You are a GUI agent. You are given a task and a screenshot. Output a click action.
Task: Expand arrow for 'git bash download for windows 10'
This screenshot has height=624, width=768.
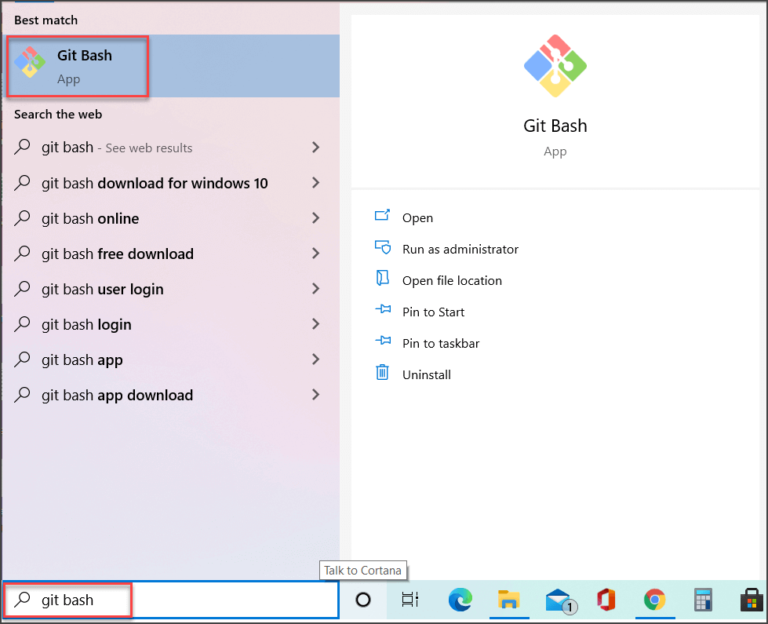pos(316,183)
